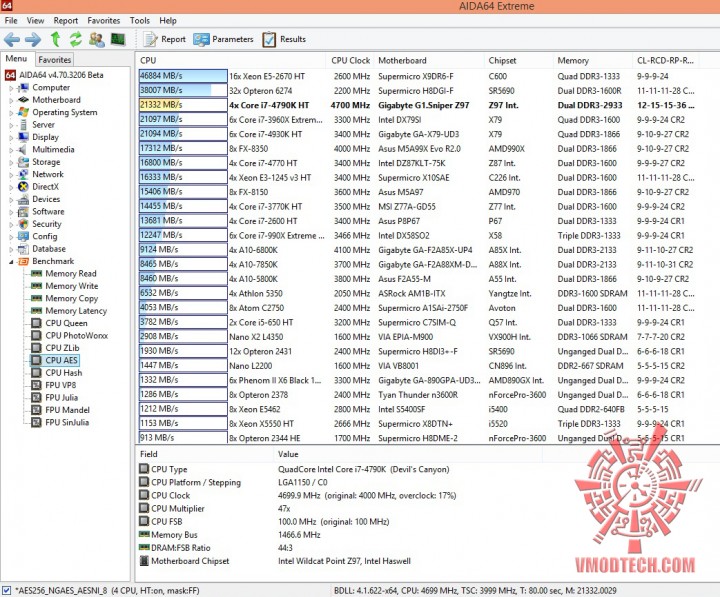
Task: Click the Back arrow toolbar icon
Action: click(x=12, y=39)
